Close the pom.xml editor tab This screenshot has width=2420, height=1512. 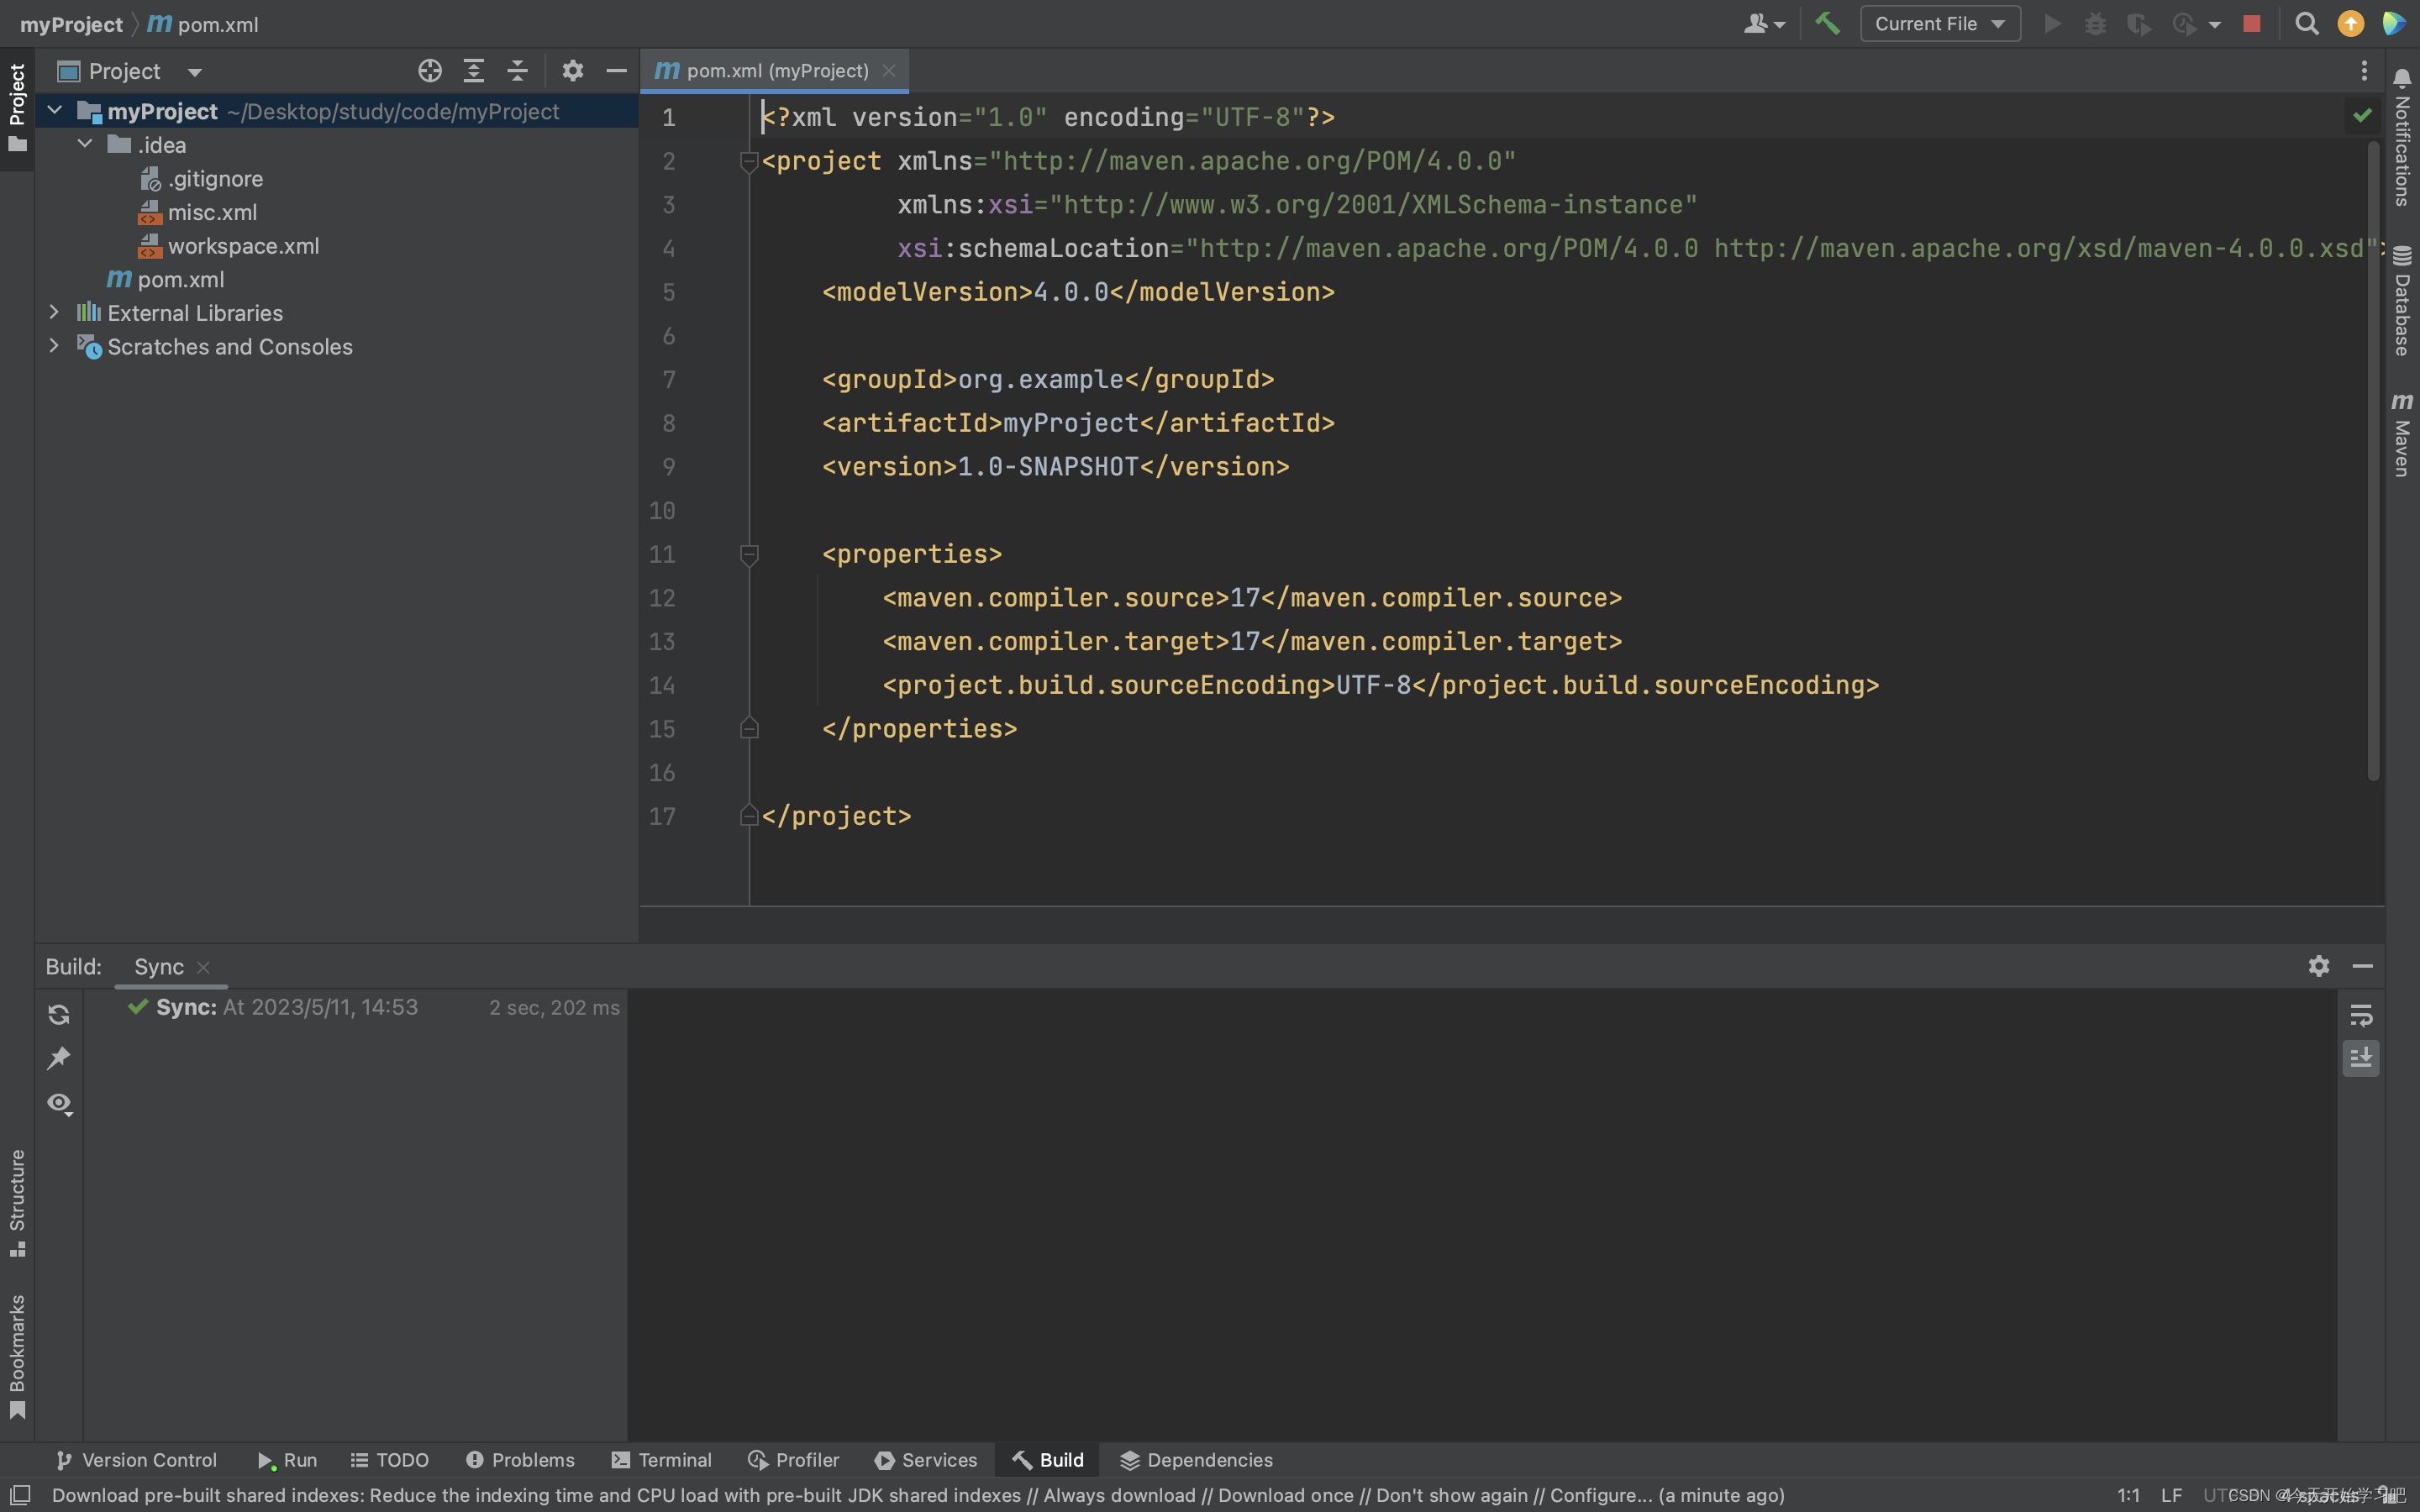(889, 71)
